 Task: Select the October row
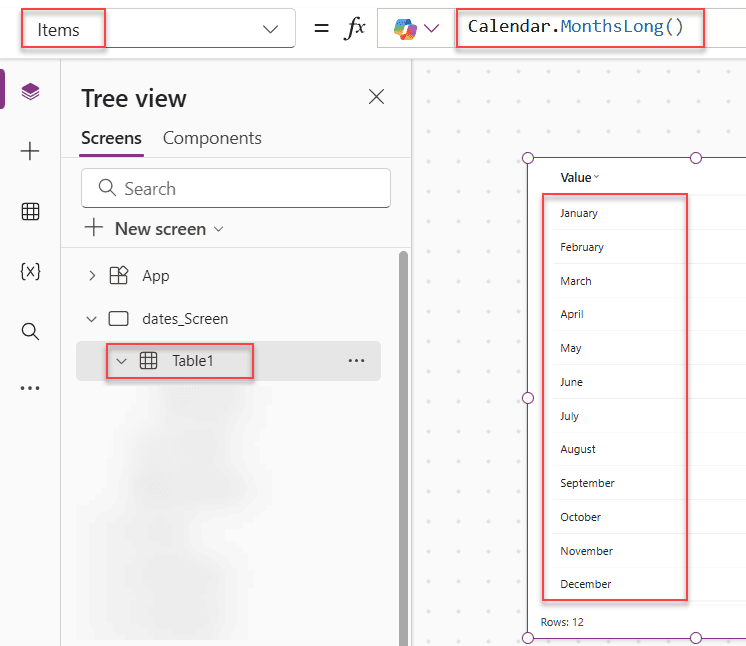pos(580,517)
